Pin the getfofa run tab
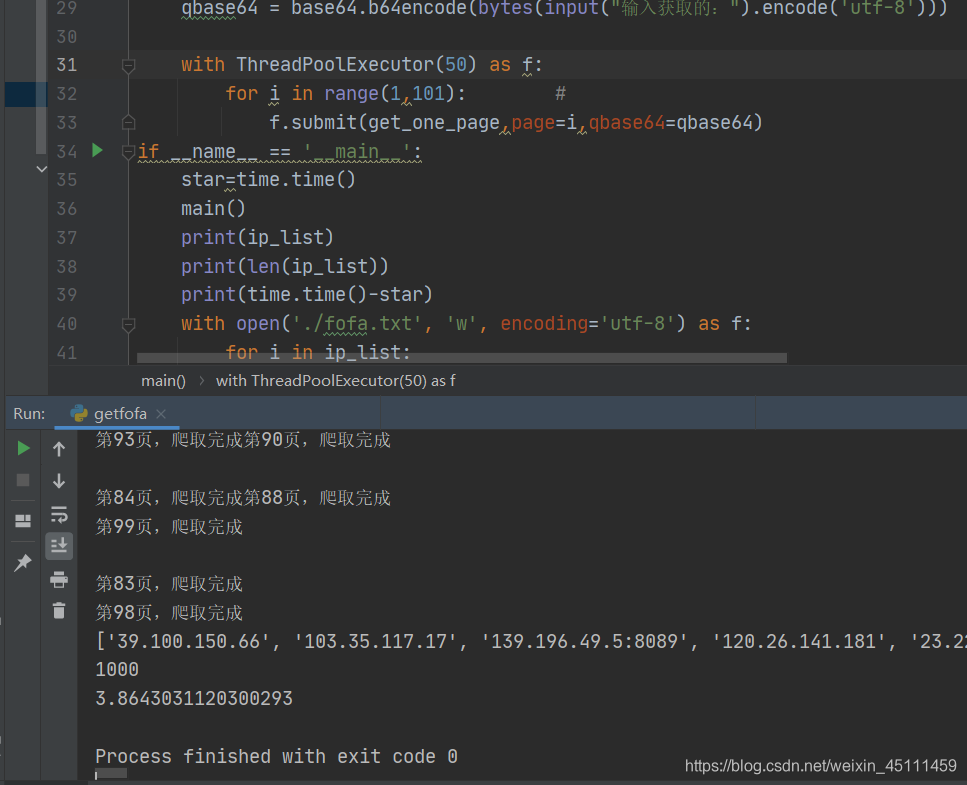 click(x=23, y=562)
